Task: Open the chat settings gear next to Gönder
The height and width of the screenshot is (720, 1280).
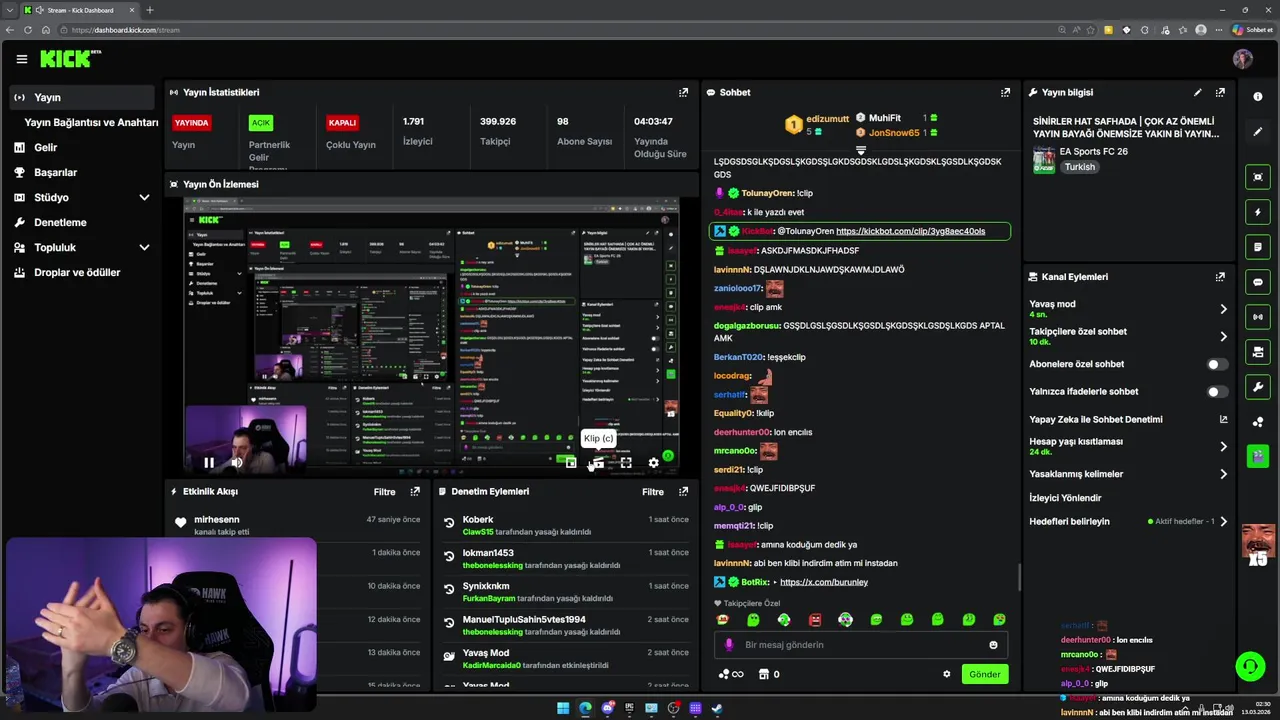Action: (x=947, y=674)
